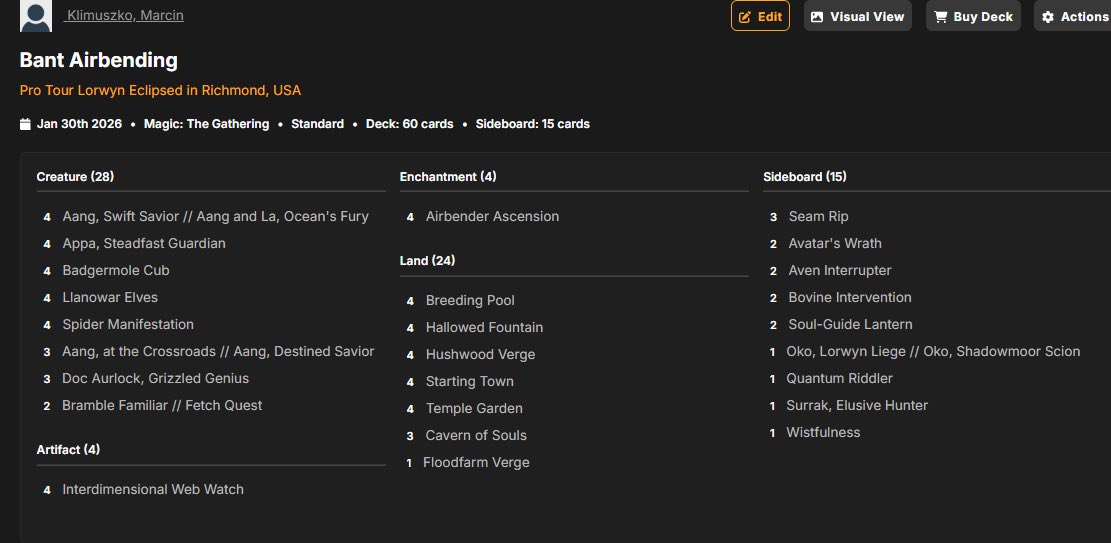Switch to Visual View
This screenshot has width=1111, height=543.
[x=857, y=16]
